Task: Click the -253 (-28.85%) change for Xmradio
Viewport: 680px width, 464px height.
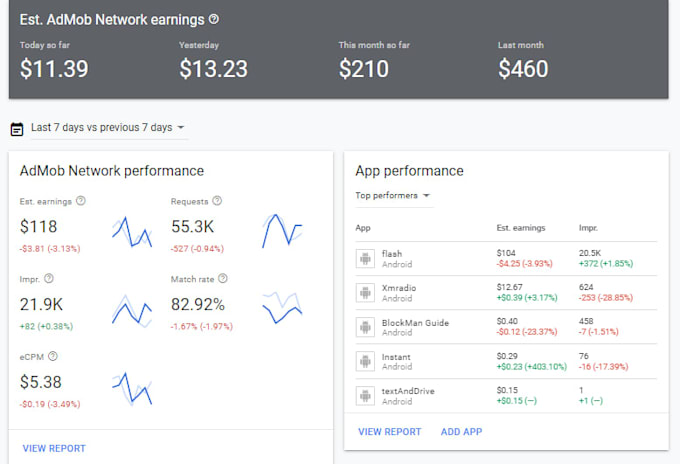Action: point(606,298)
